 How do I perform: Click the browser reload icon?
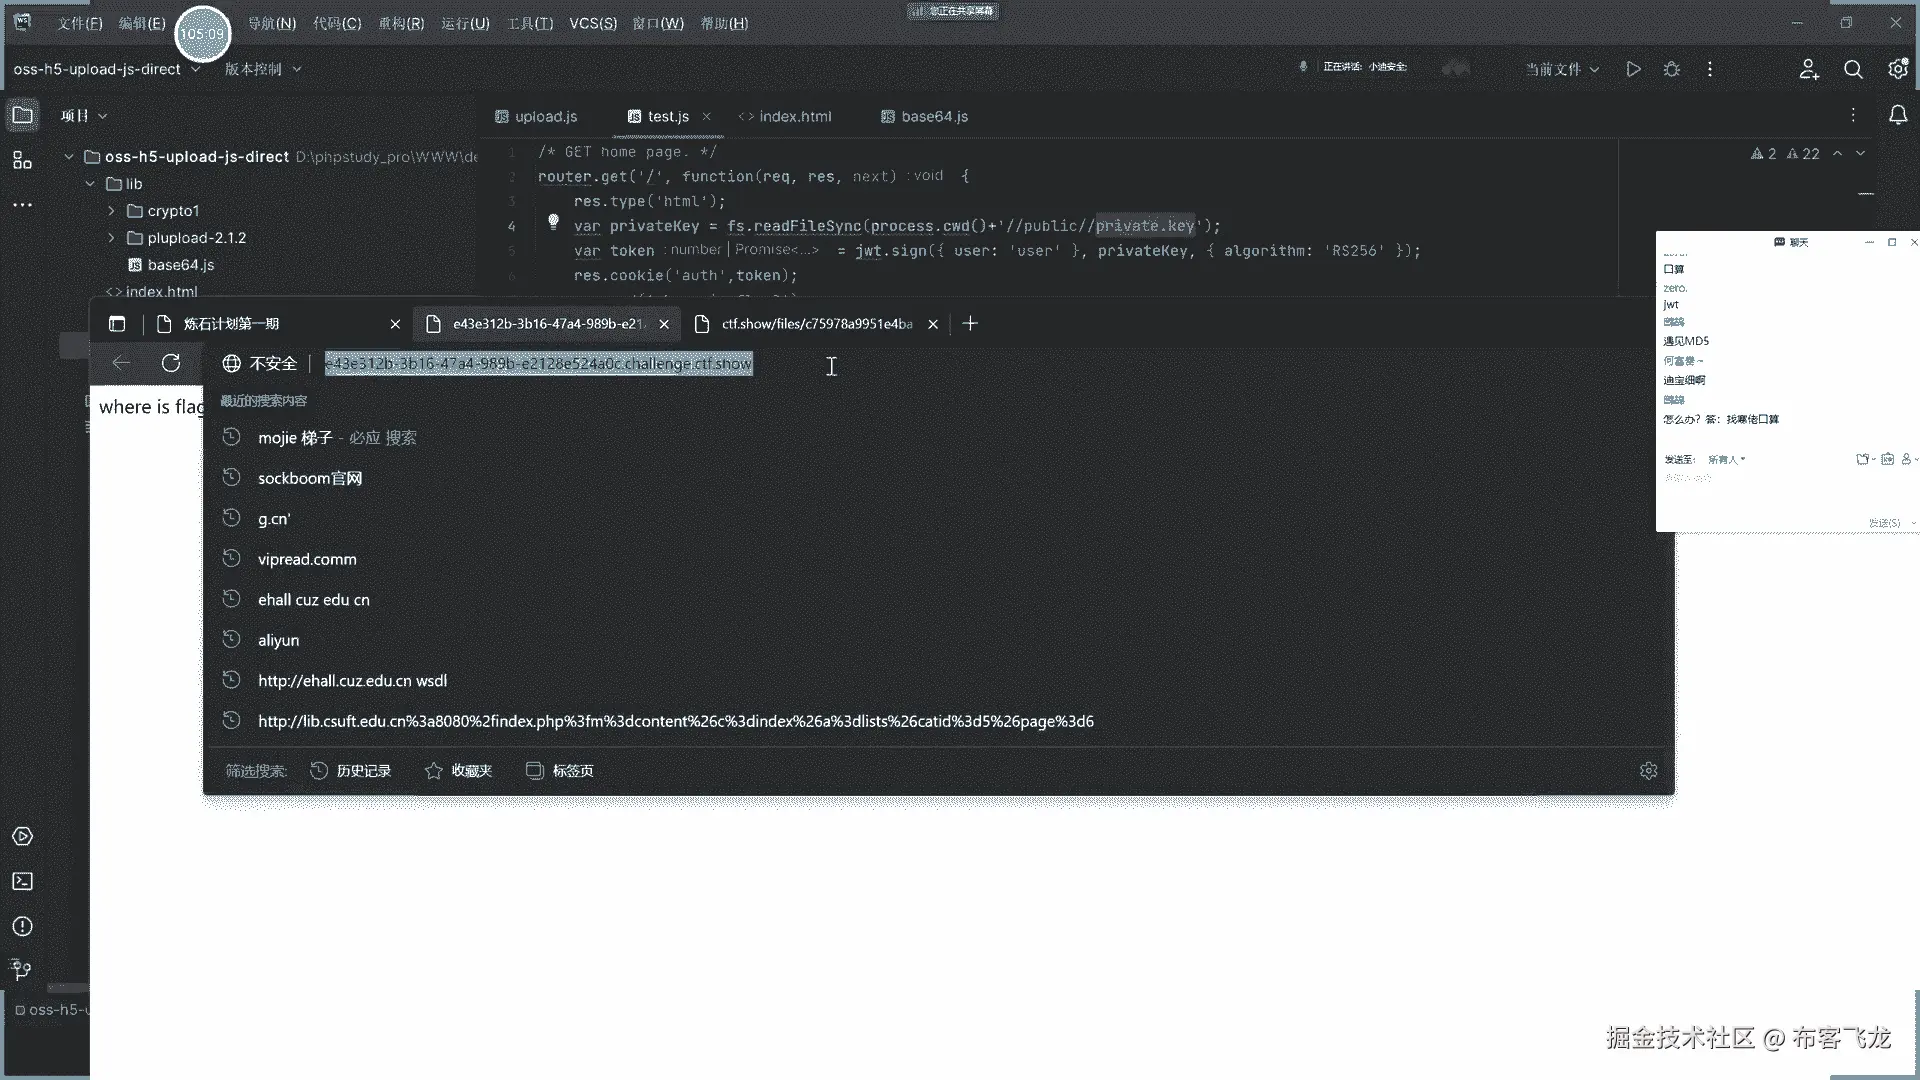click(x=171, y=363)
